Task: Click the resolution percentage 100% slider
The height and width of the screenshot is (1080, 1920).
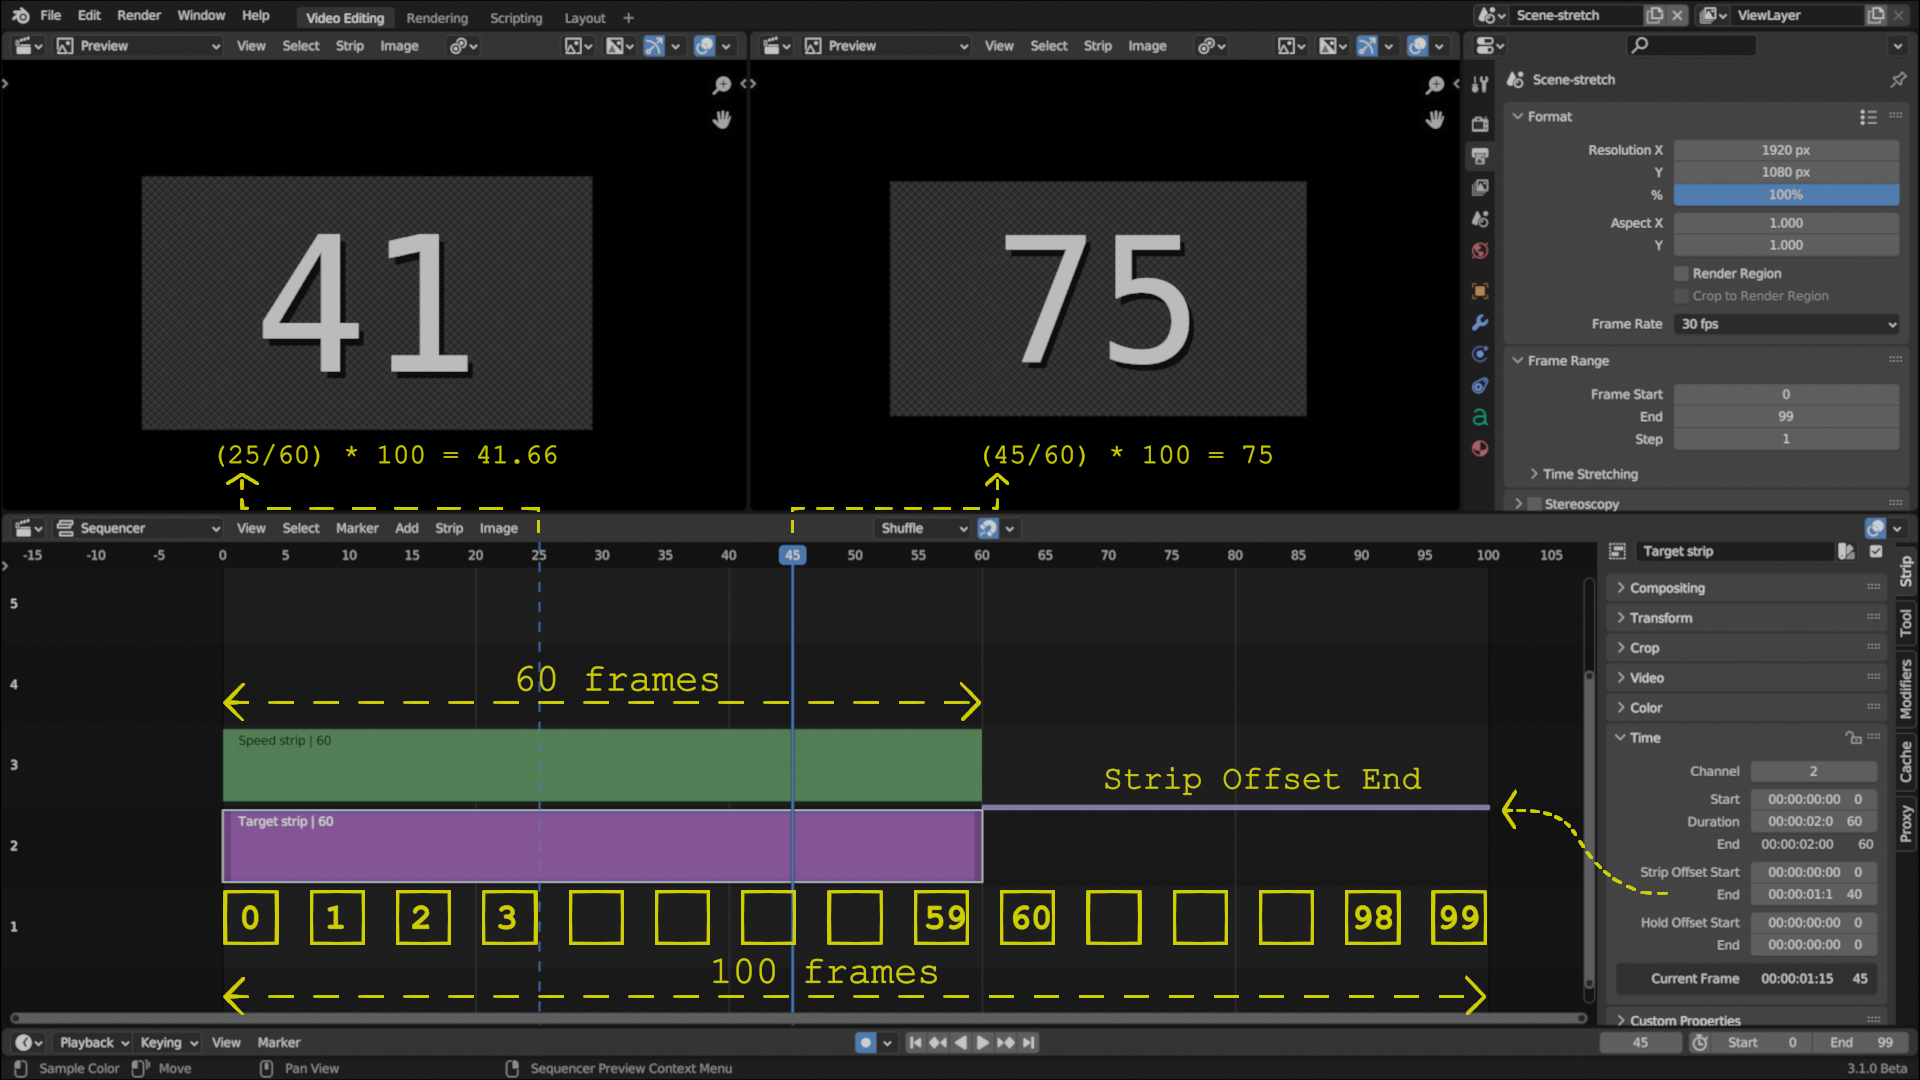Action: click(1786, 195)
